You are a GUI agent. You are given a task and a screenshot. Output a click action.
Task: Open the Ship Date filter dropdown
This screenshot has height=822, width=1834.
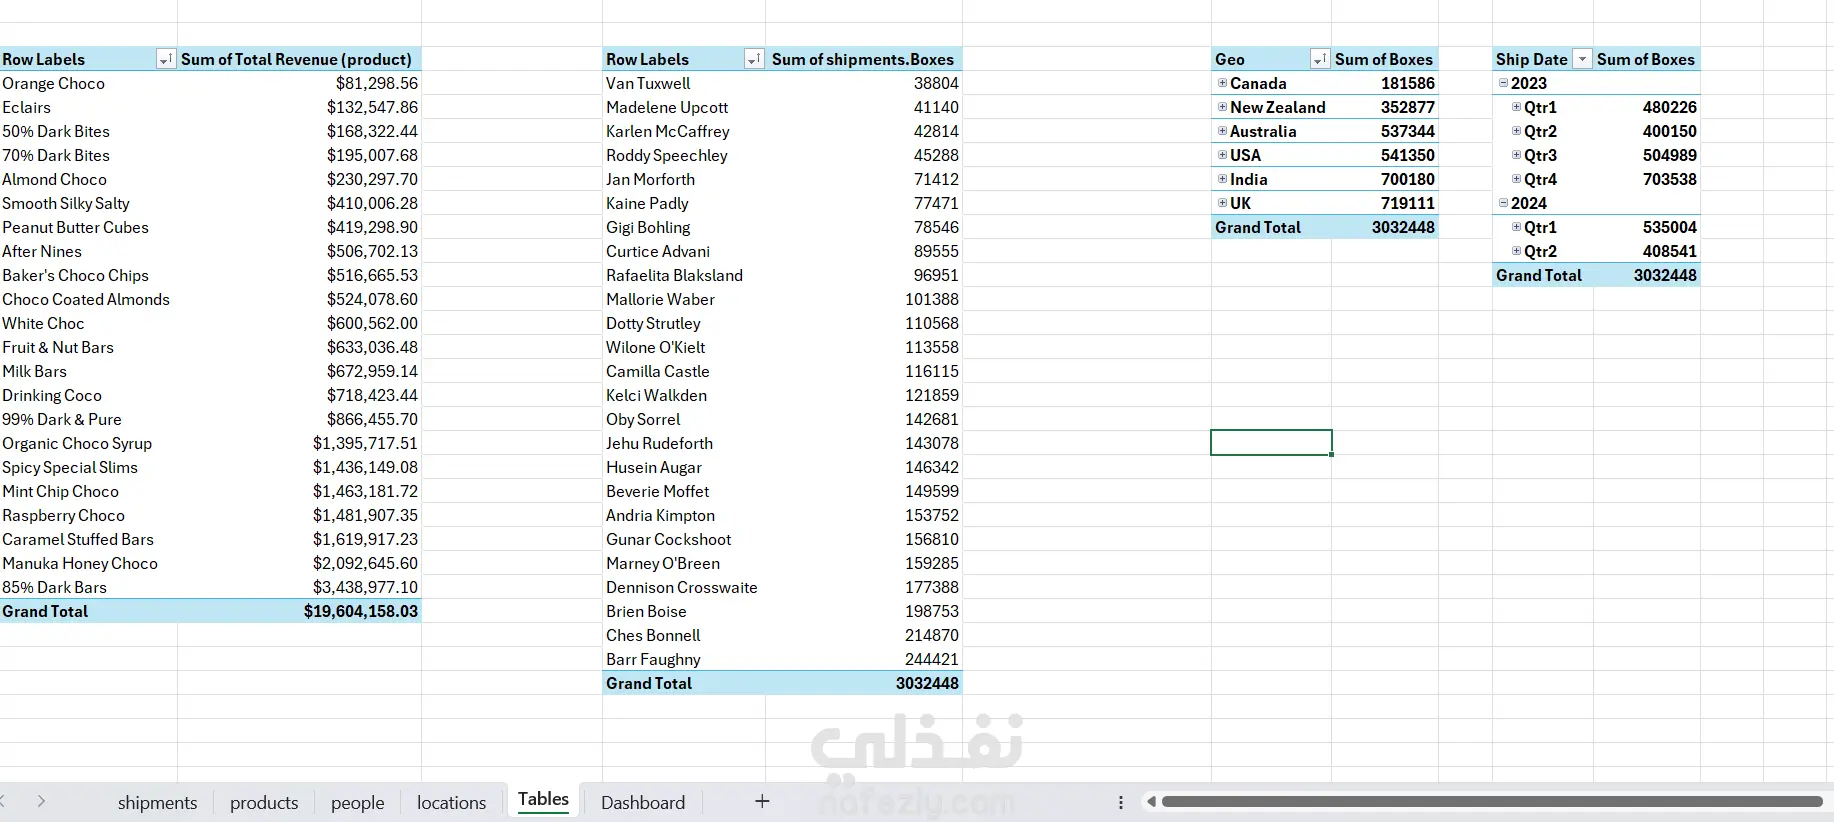pyautogui.click(x=1582, y=60)
